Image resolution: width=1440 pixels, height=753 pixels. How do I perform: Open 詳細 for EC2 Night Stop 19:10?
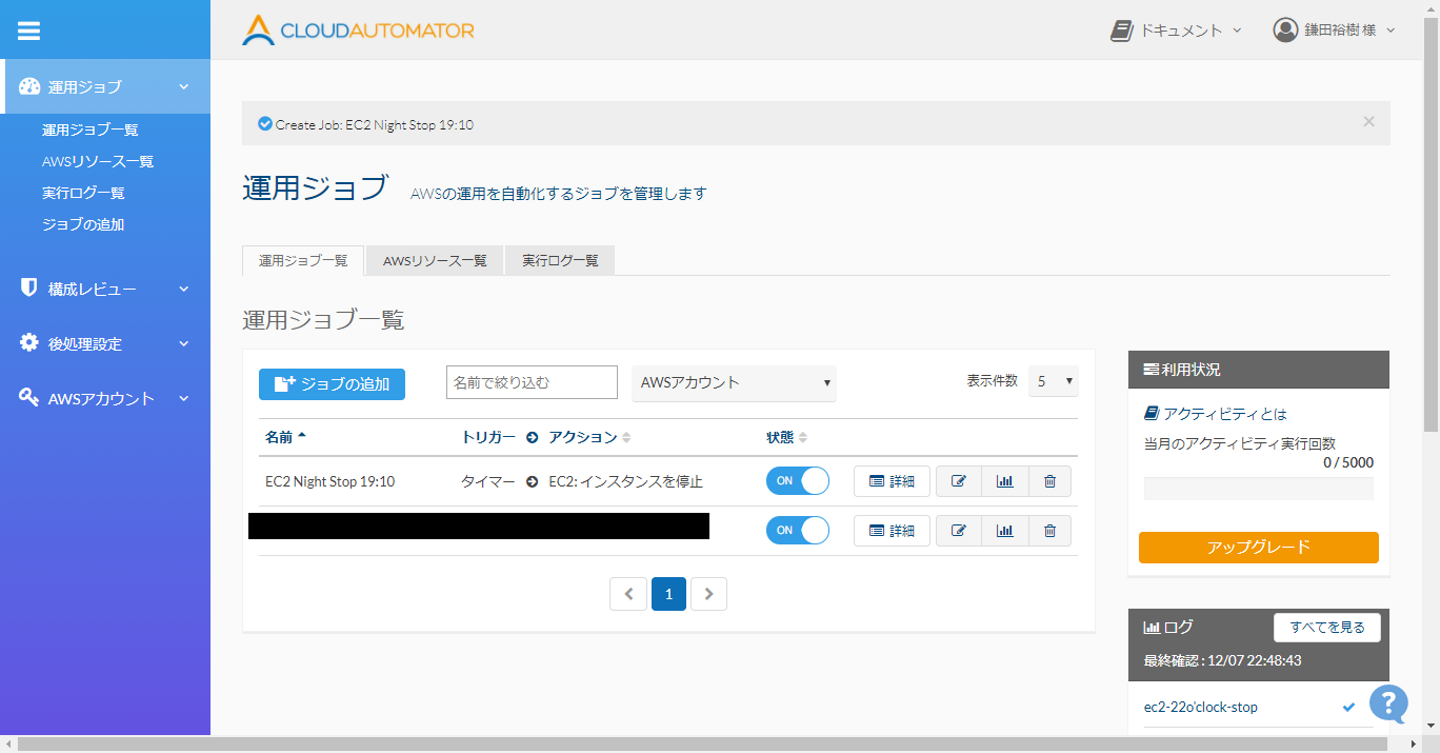click(892, 481)
